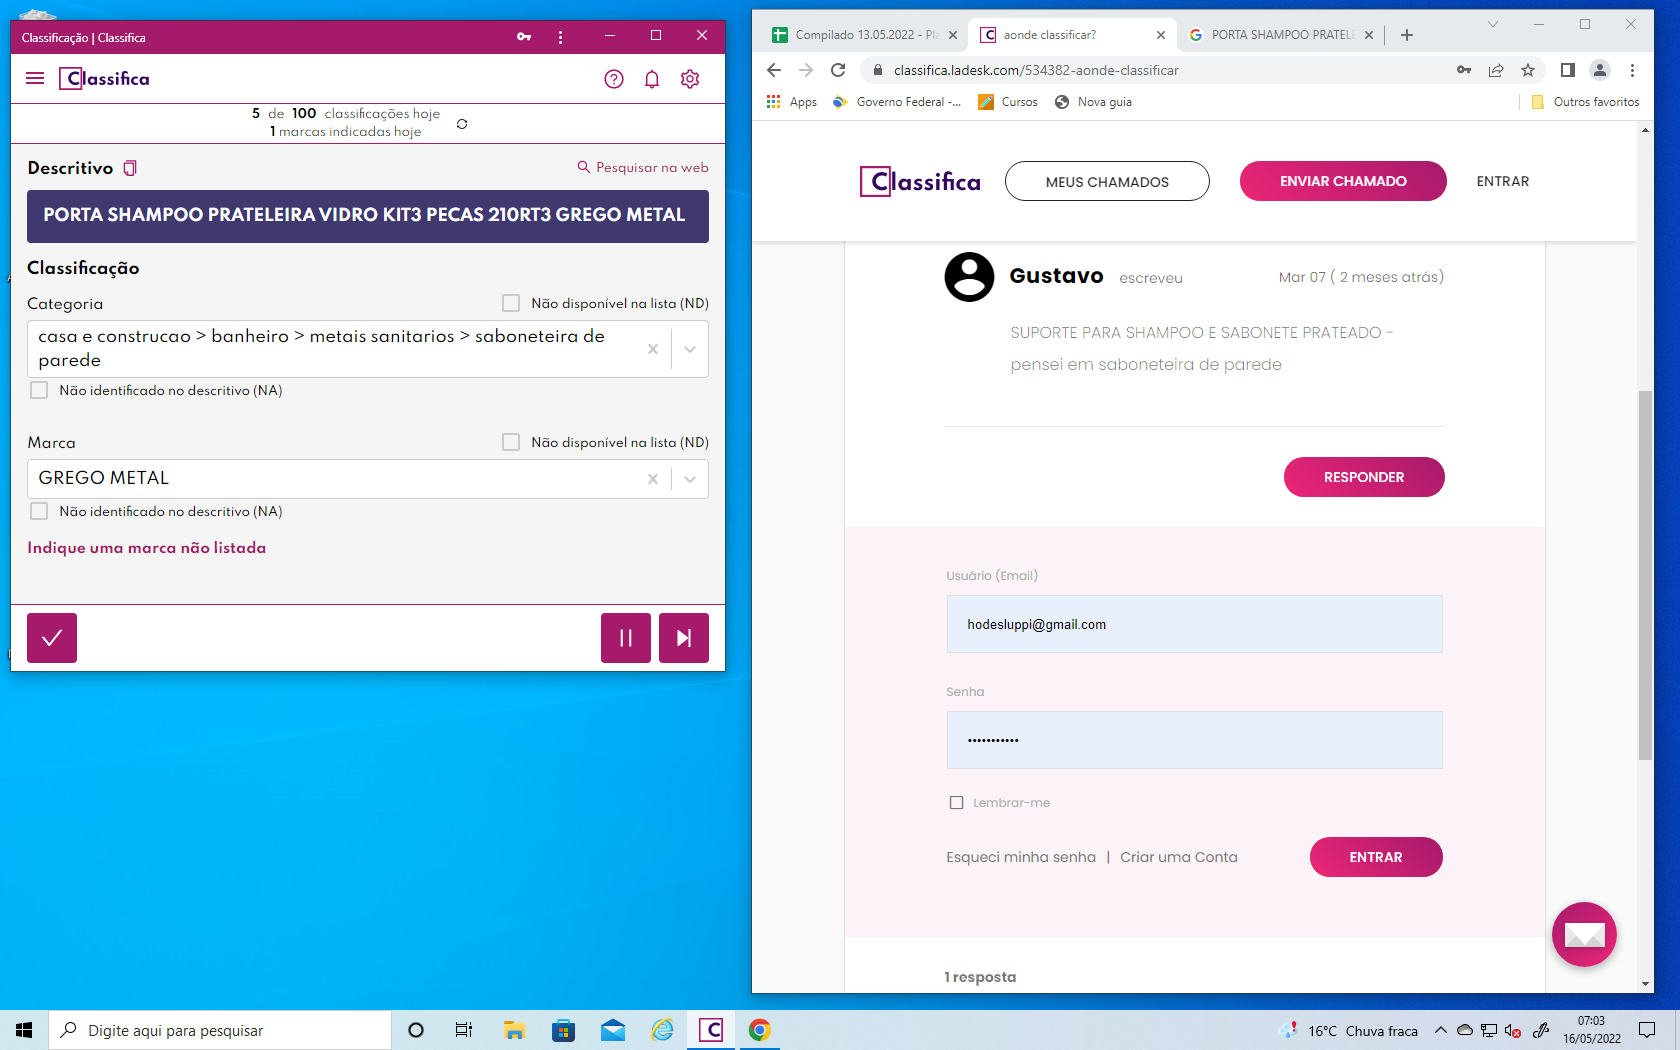This screenshot has height=1050, width=1680.
Task: Enable the Lembrar-me checkbox
Action: click(x=956, y=803)
